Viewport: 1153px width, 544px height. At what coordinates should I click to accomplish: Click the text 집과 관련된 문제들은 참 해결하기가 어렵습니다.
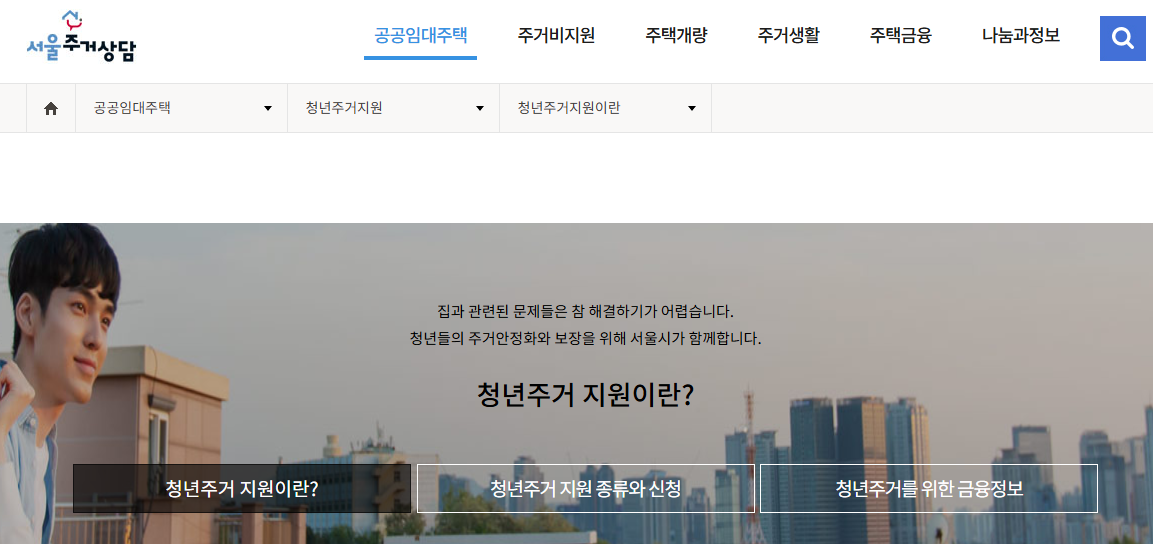click(x=585, y=311)
